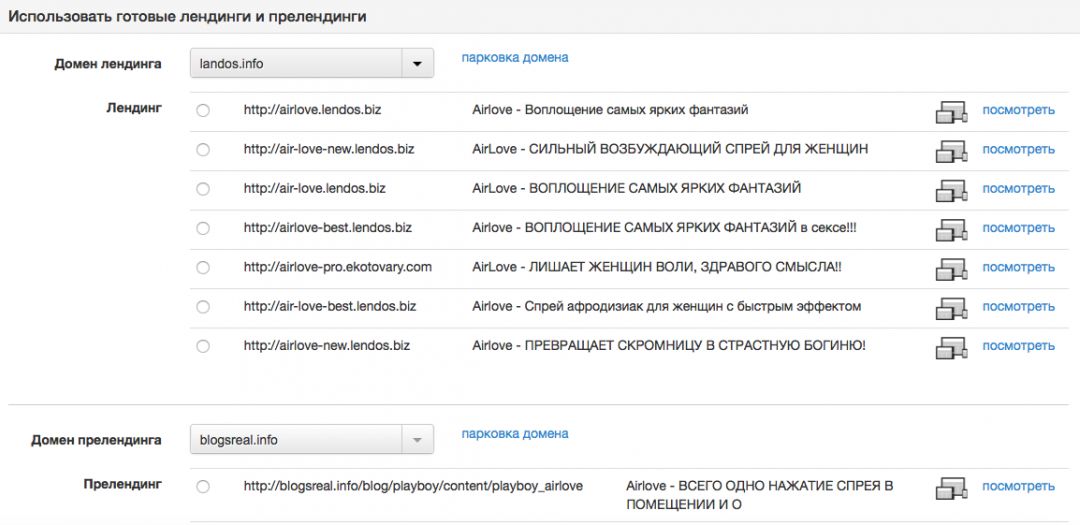Viewport: 1080px width, 525px height.
Task: Click 'посмотреть' link for air-love.lendos.biz
Action: tap(1018, 189)
